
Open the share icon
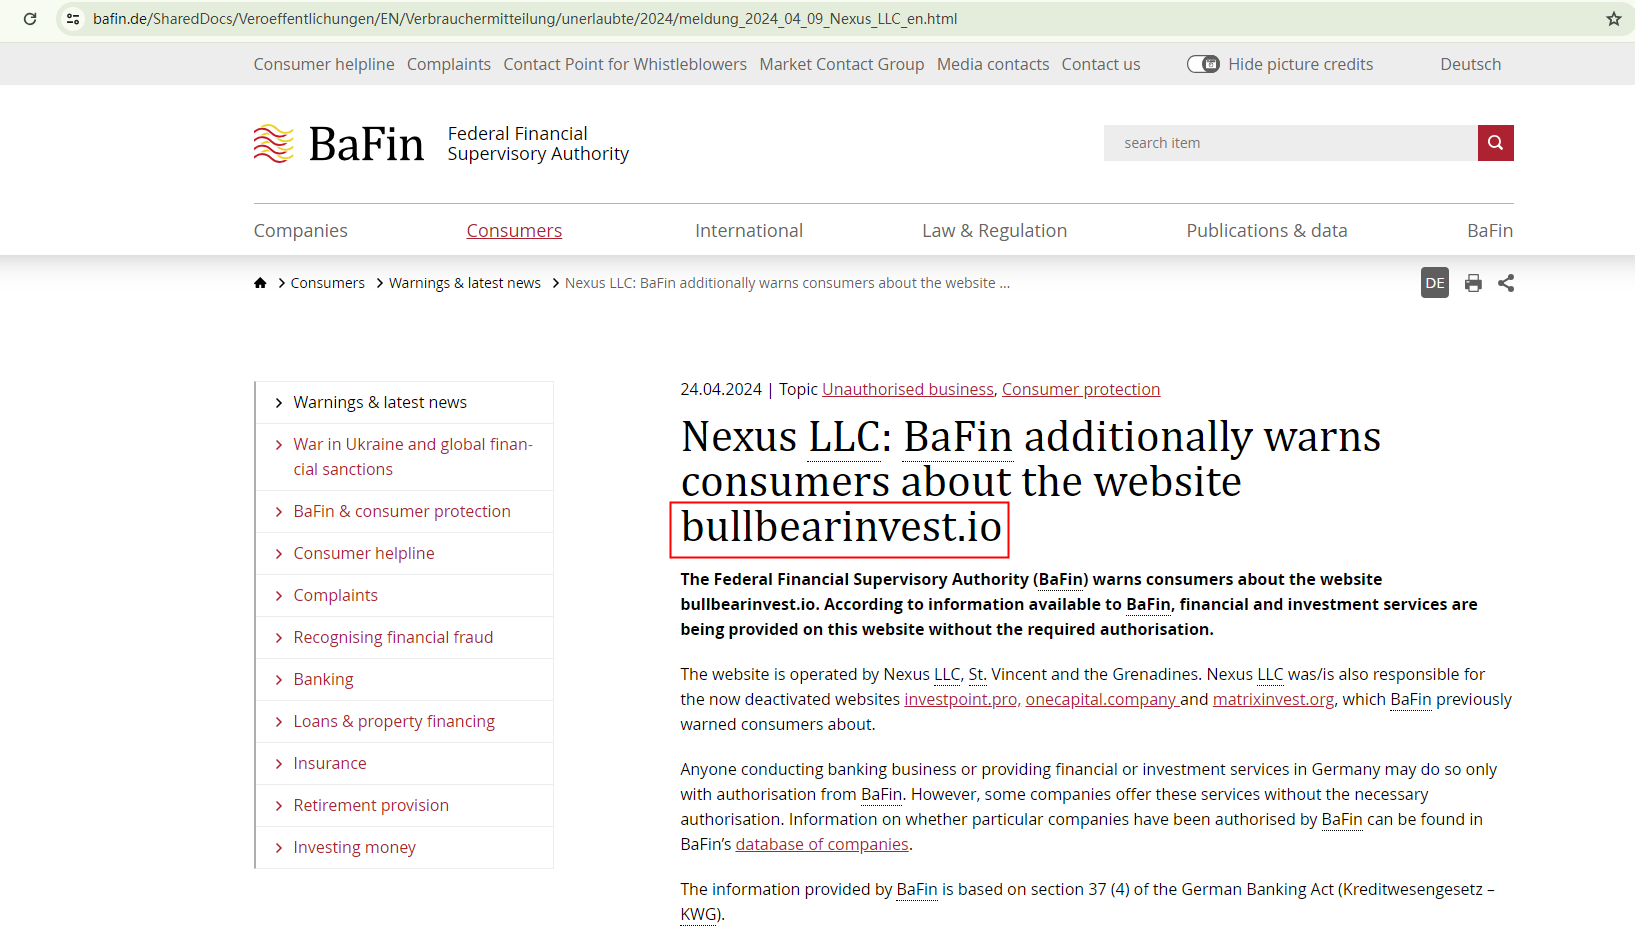point(1506,283)
